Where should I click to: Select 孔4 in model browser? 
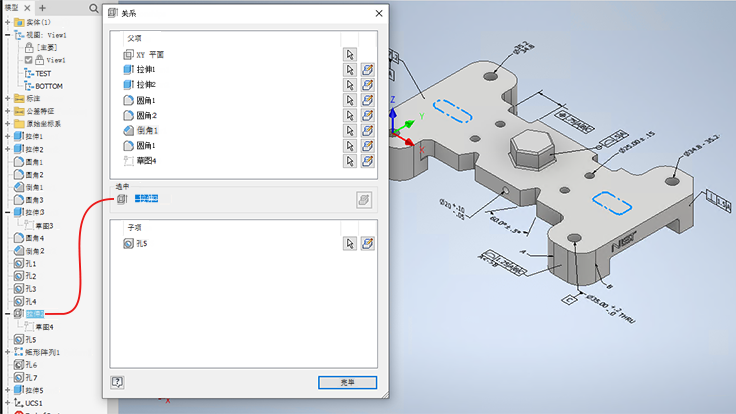31,301
